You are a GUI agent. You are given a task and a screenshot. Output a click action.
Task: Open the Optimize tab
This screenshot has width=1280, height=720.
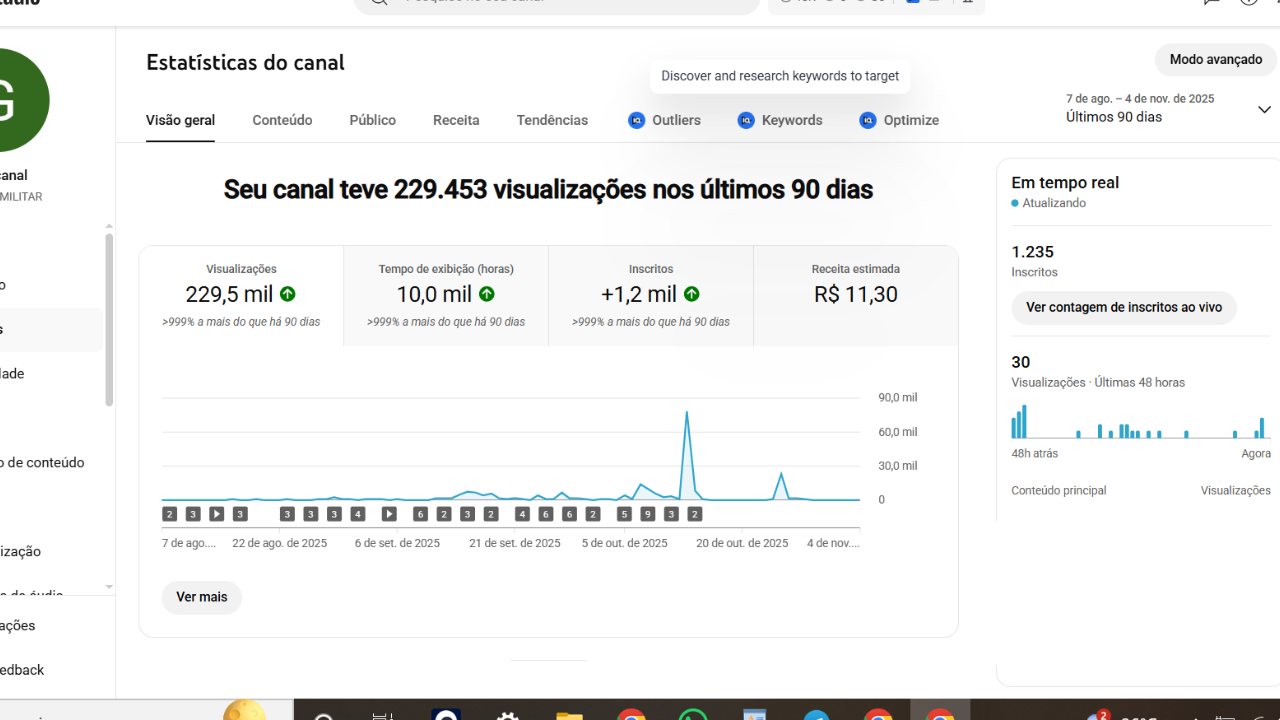pyautogui.click(x=899, y=120)
